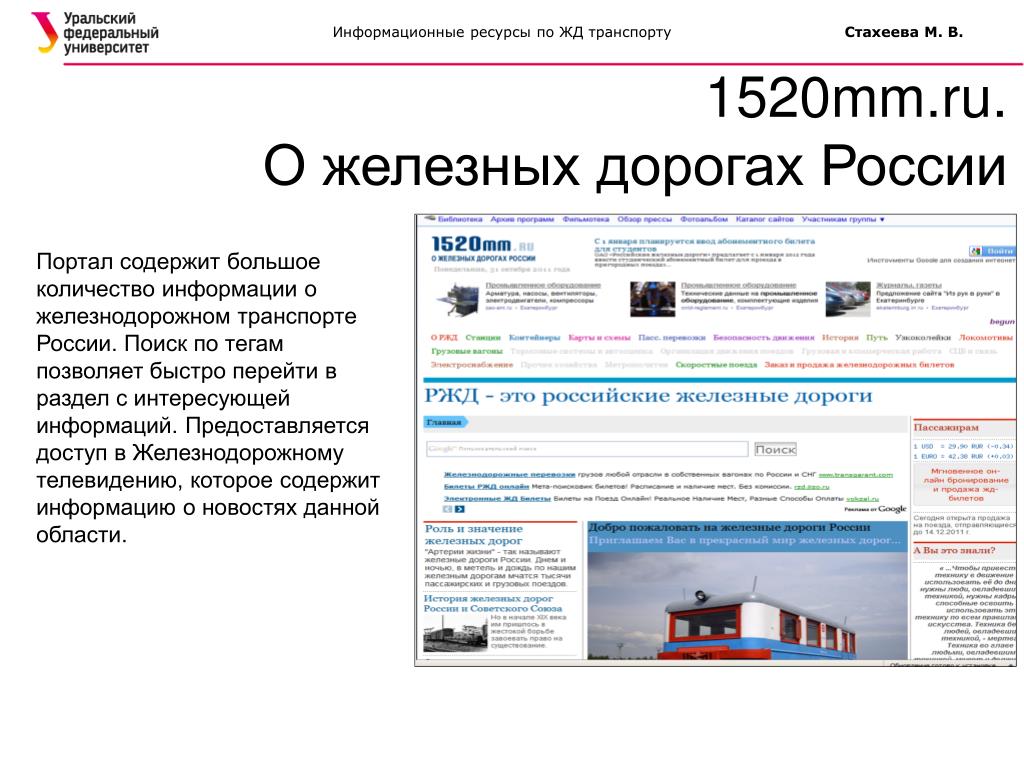Viewport: 1024px width, 768px height.
Task: Open the Станции tag link
Action: pos(483,338)
